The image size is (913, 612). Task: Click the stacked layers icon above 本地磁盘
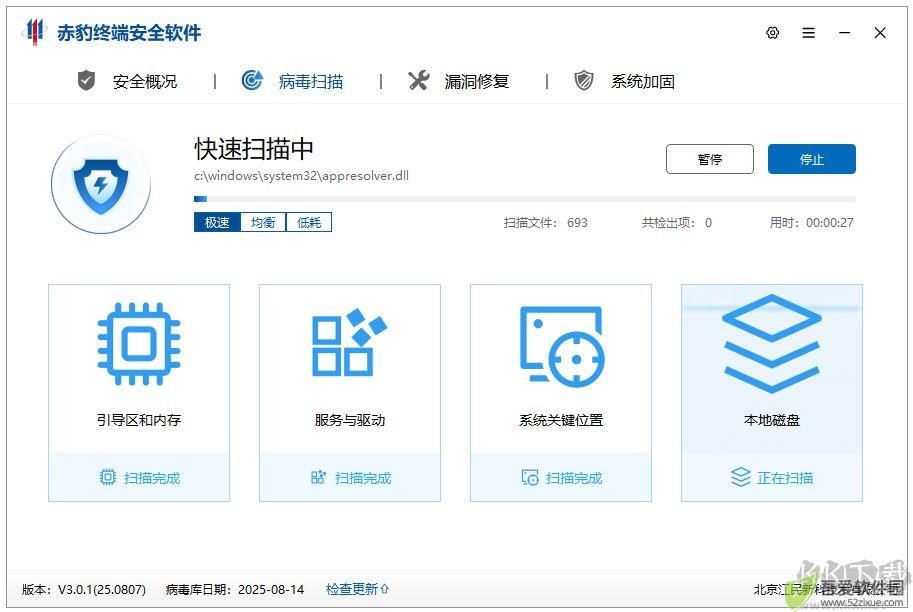tap(772, 344)
